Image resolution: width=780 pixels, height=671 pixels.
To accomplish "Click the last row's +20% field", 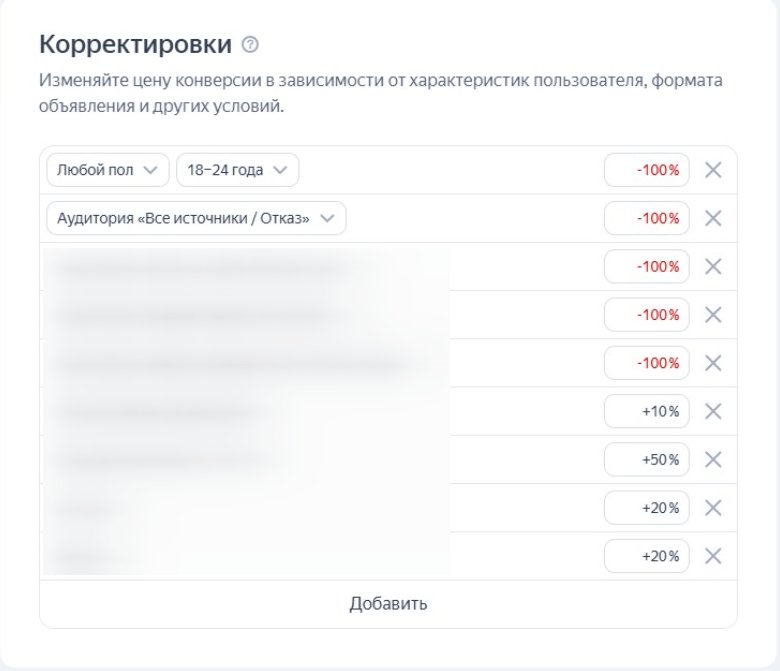I will (x=646, y=556).
